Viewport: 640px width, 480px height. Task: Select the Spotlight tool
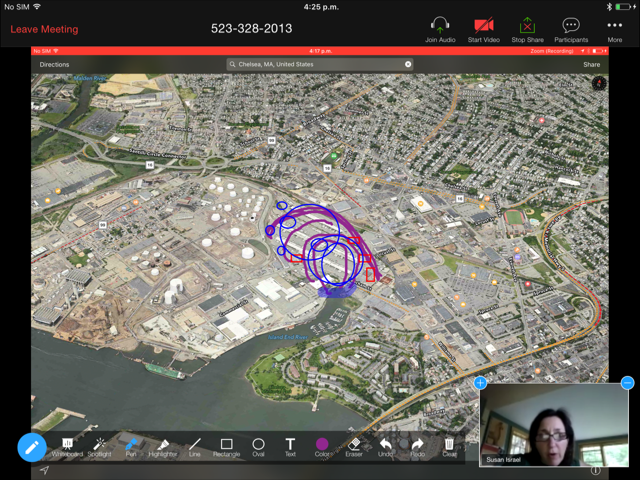(x=99, y=447)
